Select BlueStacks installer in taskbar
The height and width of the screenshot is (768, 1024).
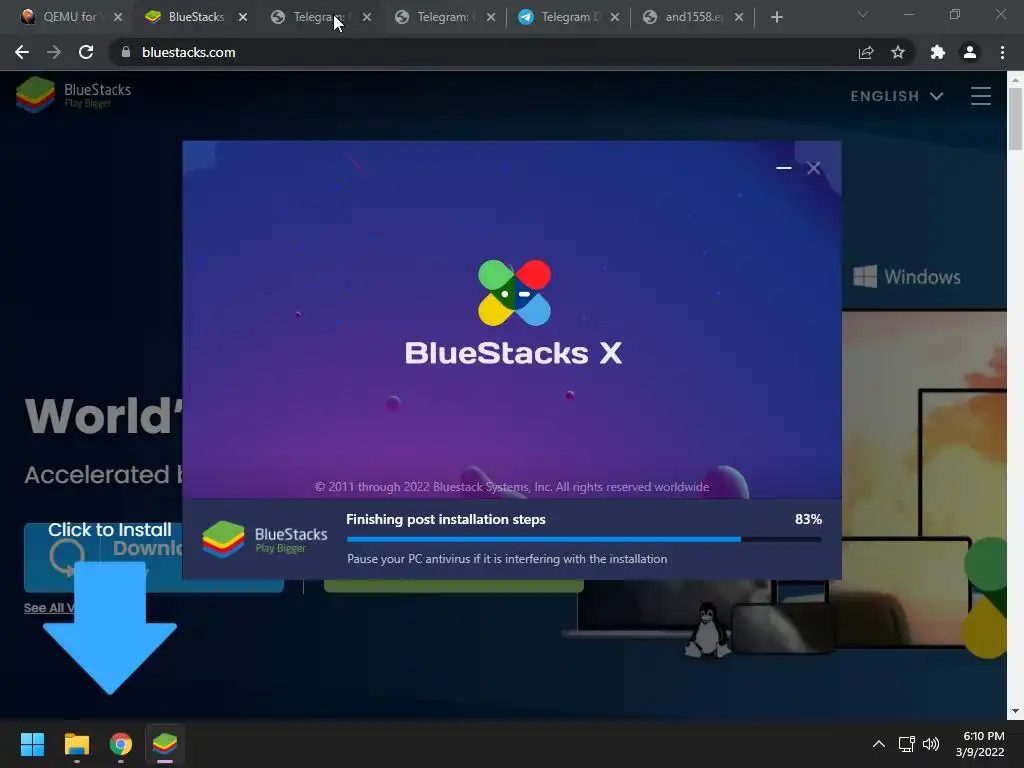click(x=165, y=744)
